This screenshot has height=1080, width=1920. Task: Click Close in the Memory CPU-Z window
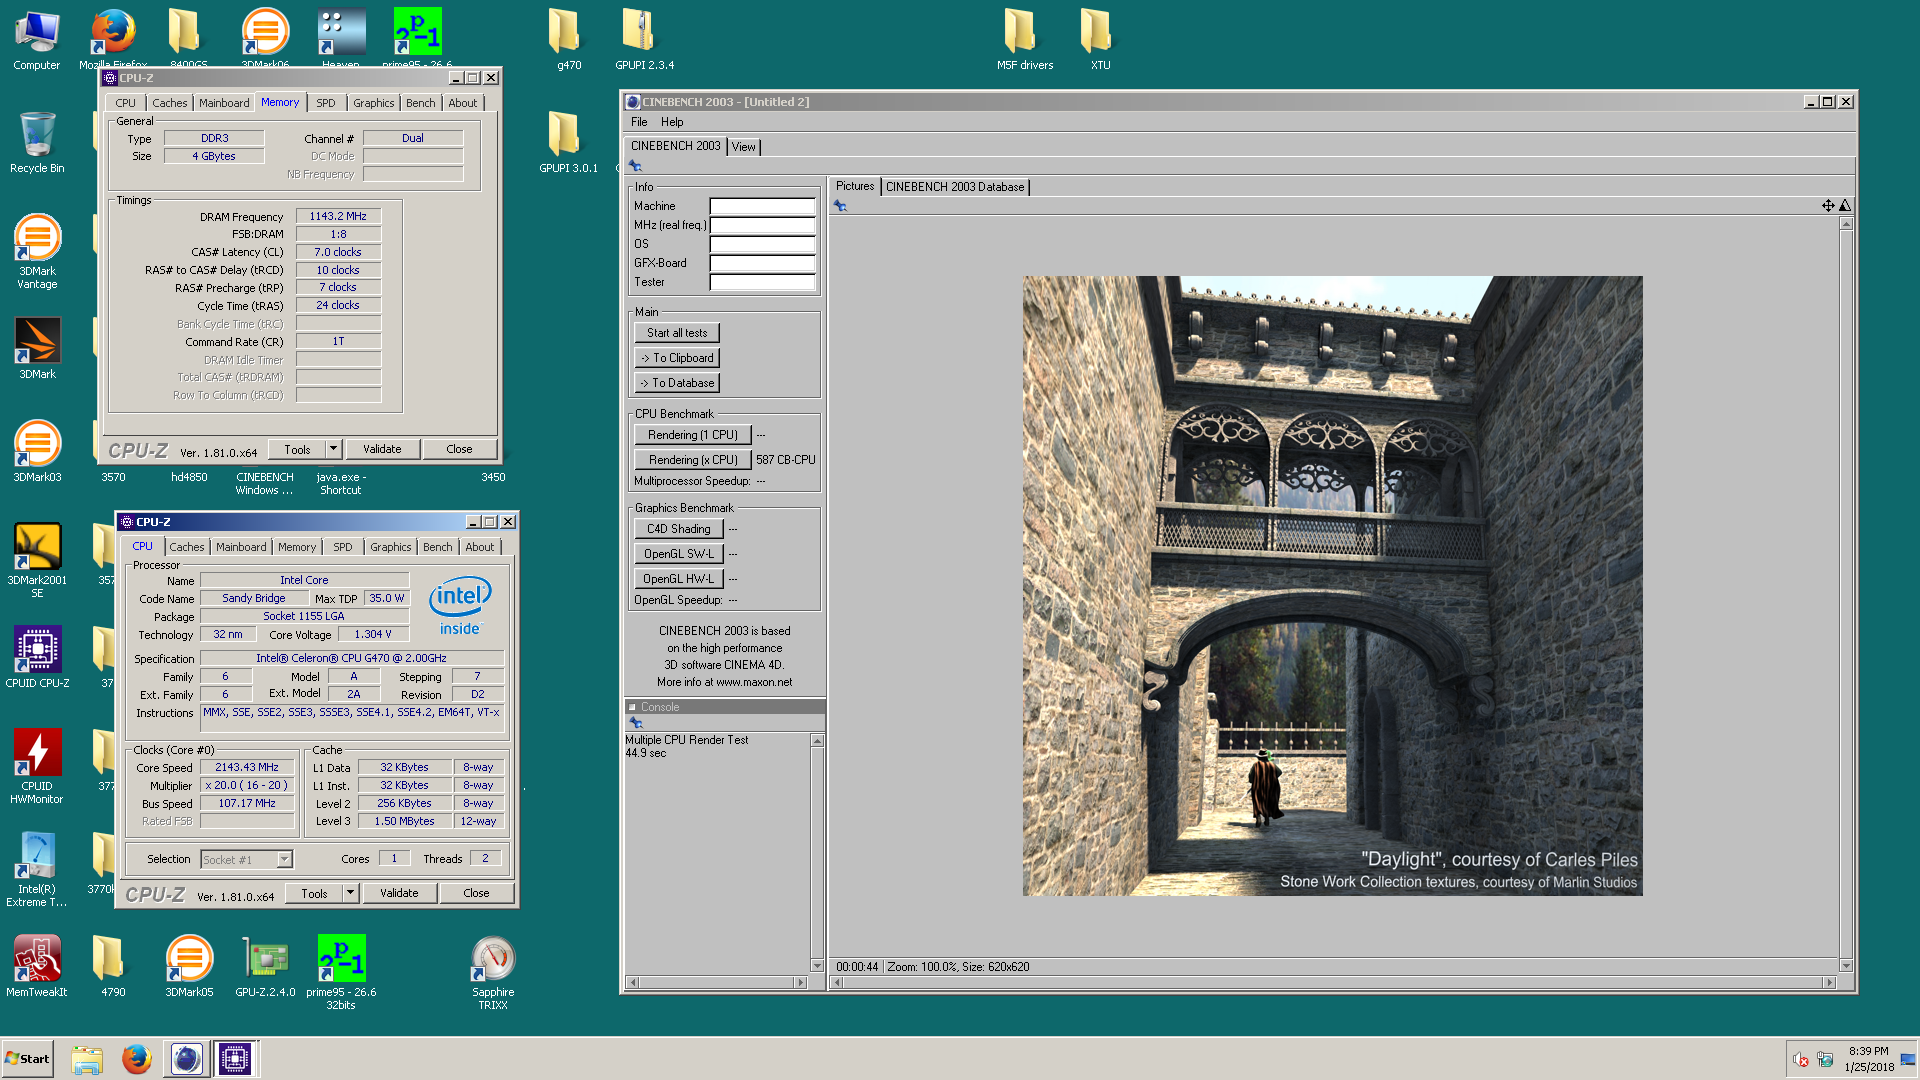[x=459, y=449]
